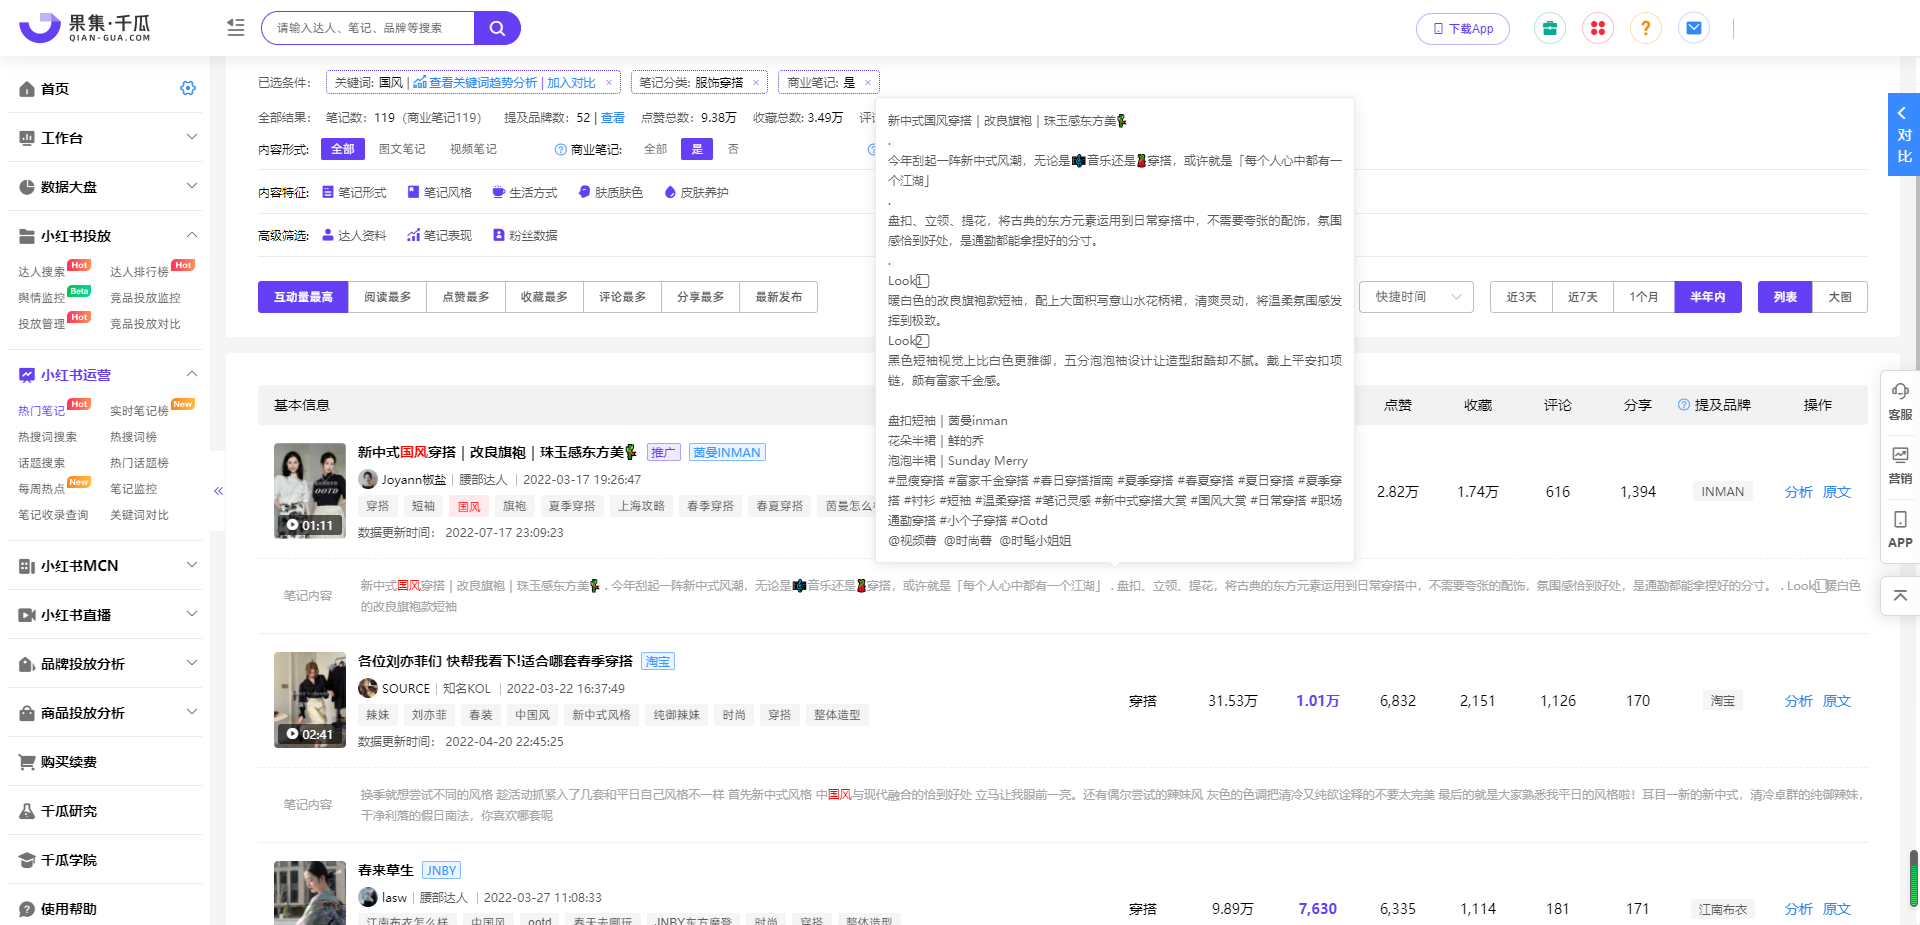Screen dimensions: 1920x925
Task: Open the 新中式国风穿搭 video thumbnail
Action: pyautogui.click(x=310, y=491)
